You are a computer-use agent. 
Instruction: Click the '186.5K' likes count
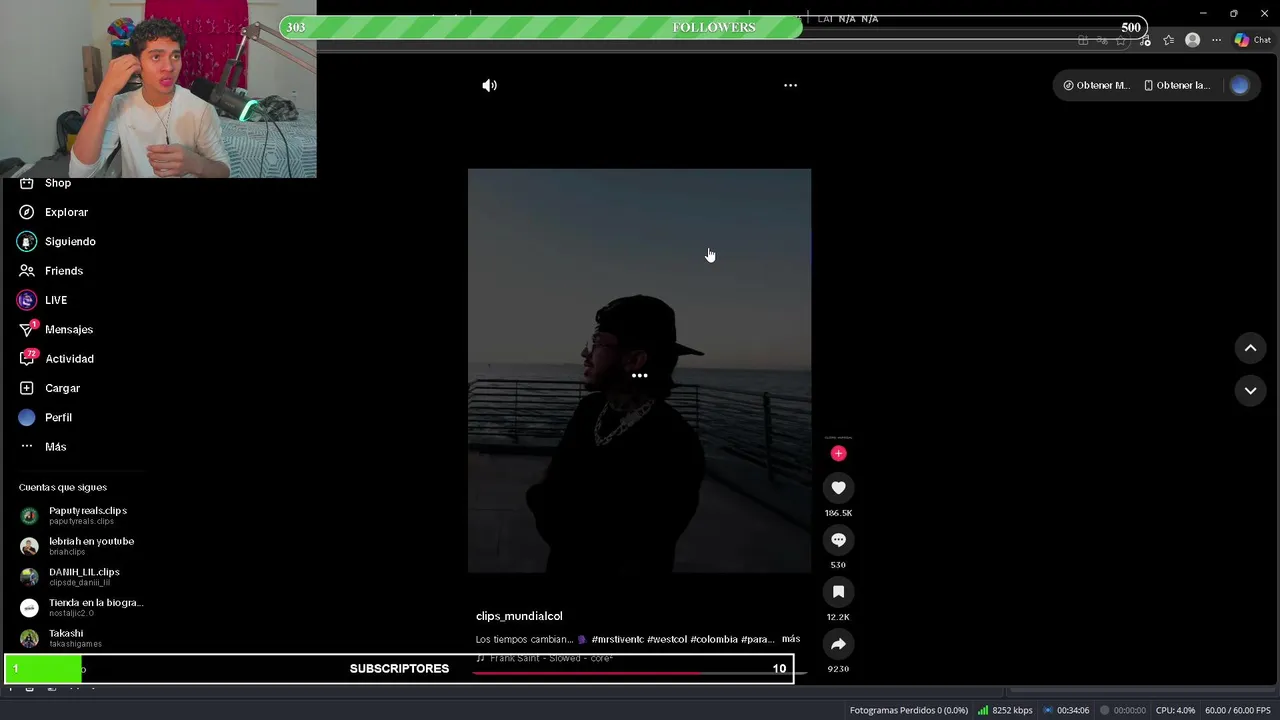point(838,513)
